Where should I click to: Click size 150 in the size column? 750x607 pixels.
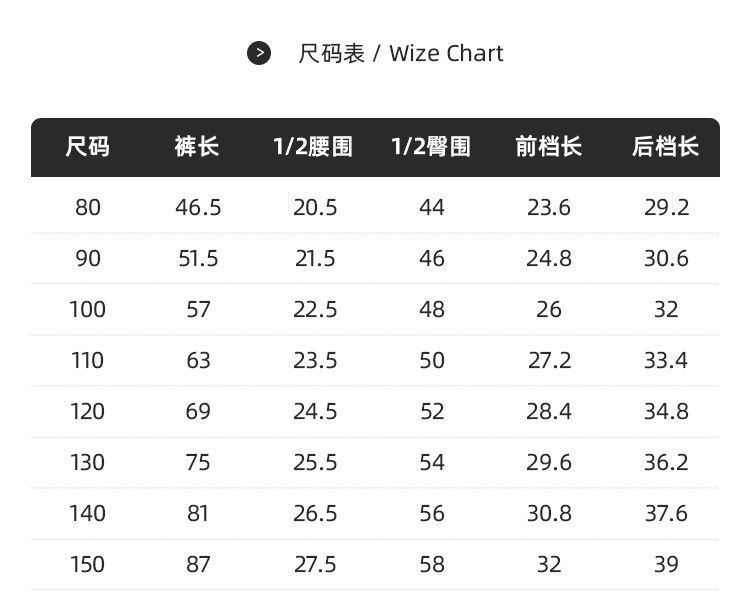tap(88, 564)
